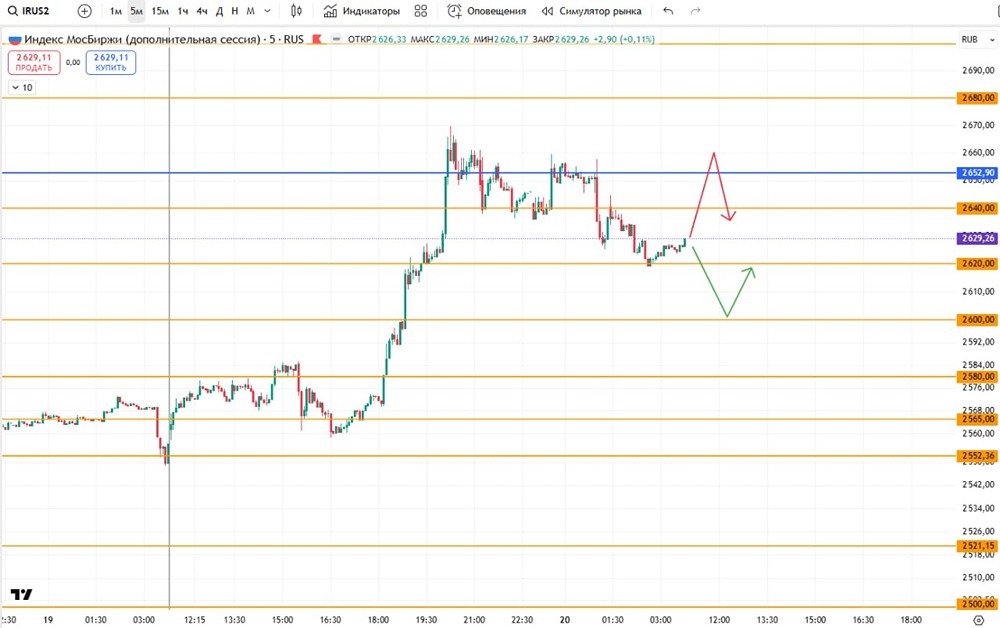Select the 1м timeframe

point(115,11)
